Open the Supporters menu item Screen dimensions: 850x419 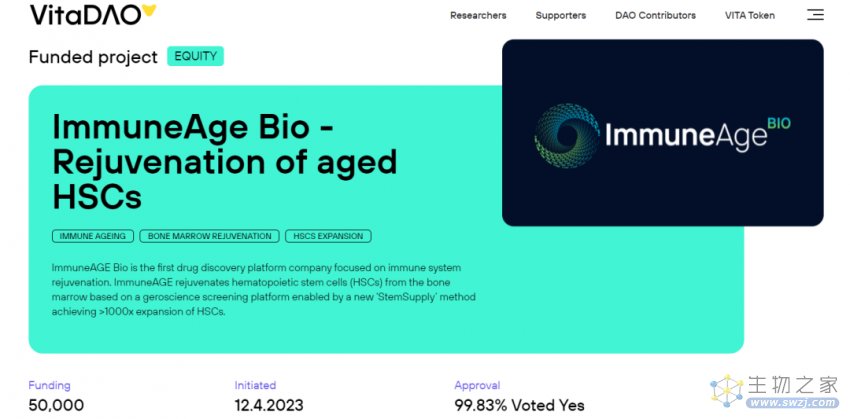click(561, 15)
